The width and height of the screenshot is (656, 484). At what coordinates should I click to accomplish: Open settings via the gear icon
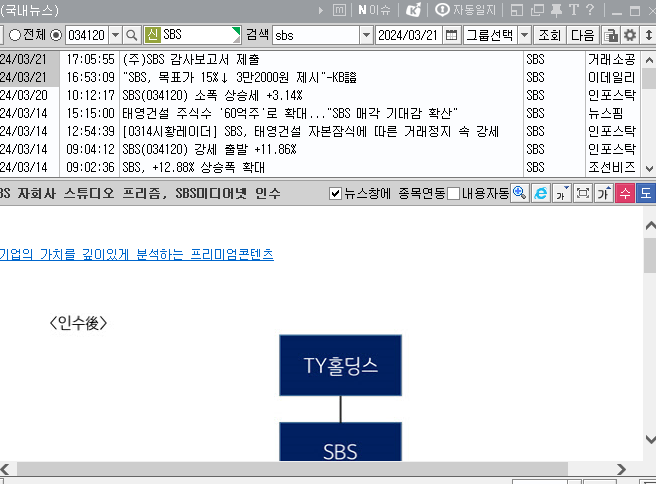pyautogui.click(x=630, y=35)
